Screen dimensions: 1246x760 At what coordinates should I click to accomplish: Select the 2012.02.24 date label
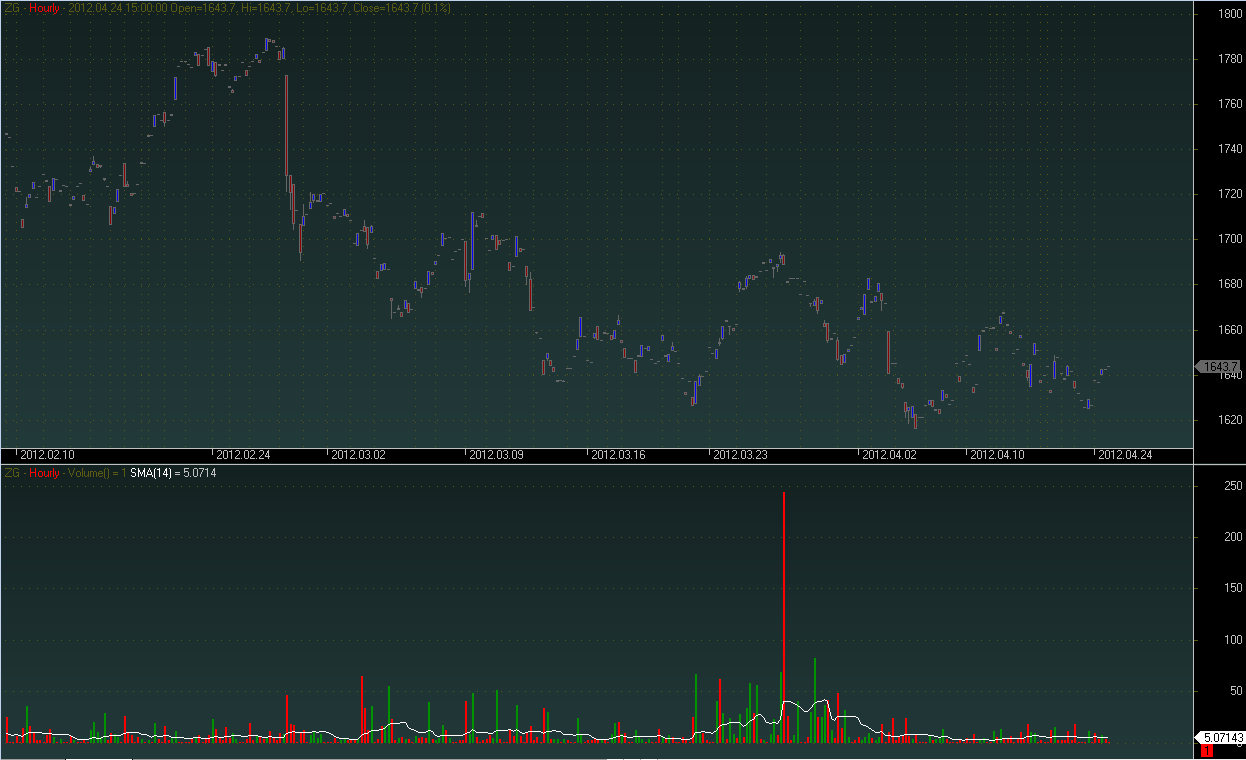tap(244, 455)
